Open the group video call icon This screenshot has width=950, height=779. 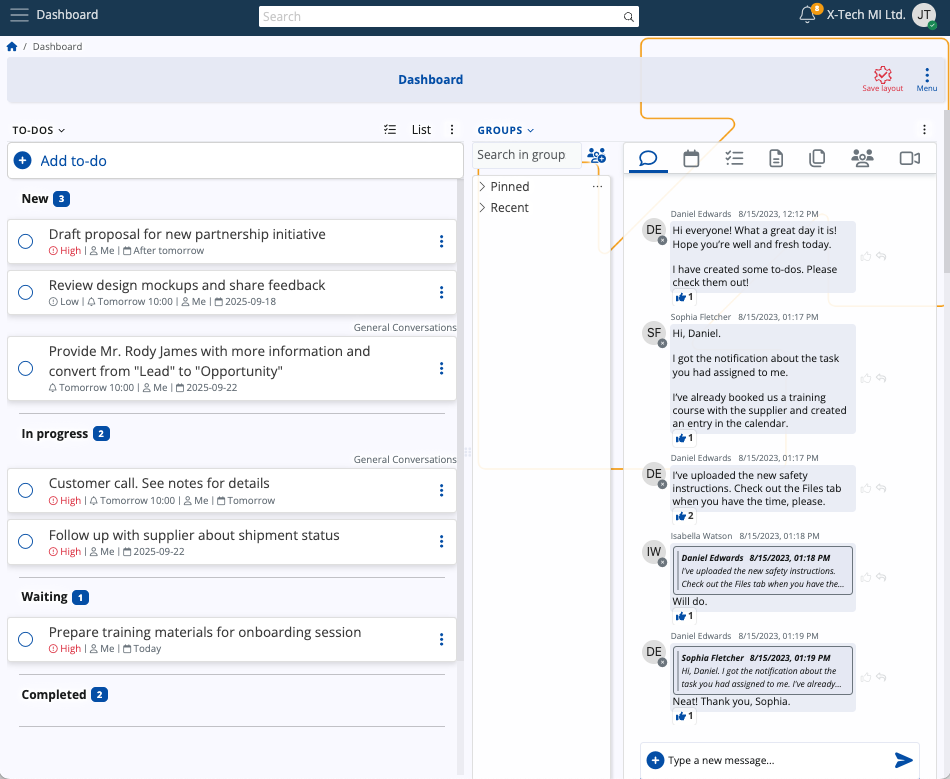point(909,159)
